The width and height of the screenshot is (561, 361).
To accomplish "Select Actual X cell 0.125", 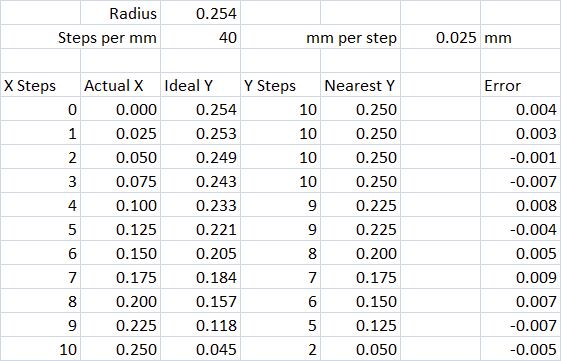I will pos(121,229).
